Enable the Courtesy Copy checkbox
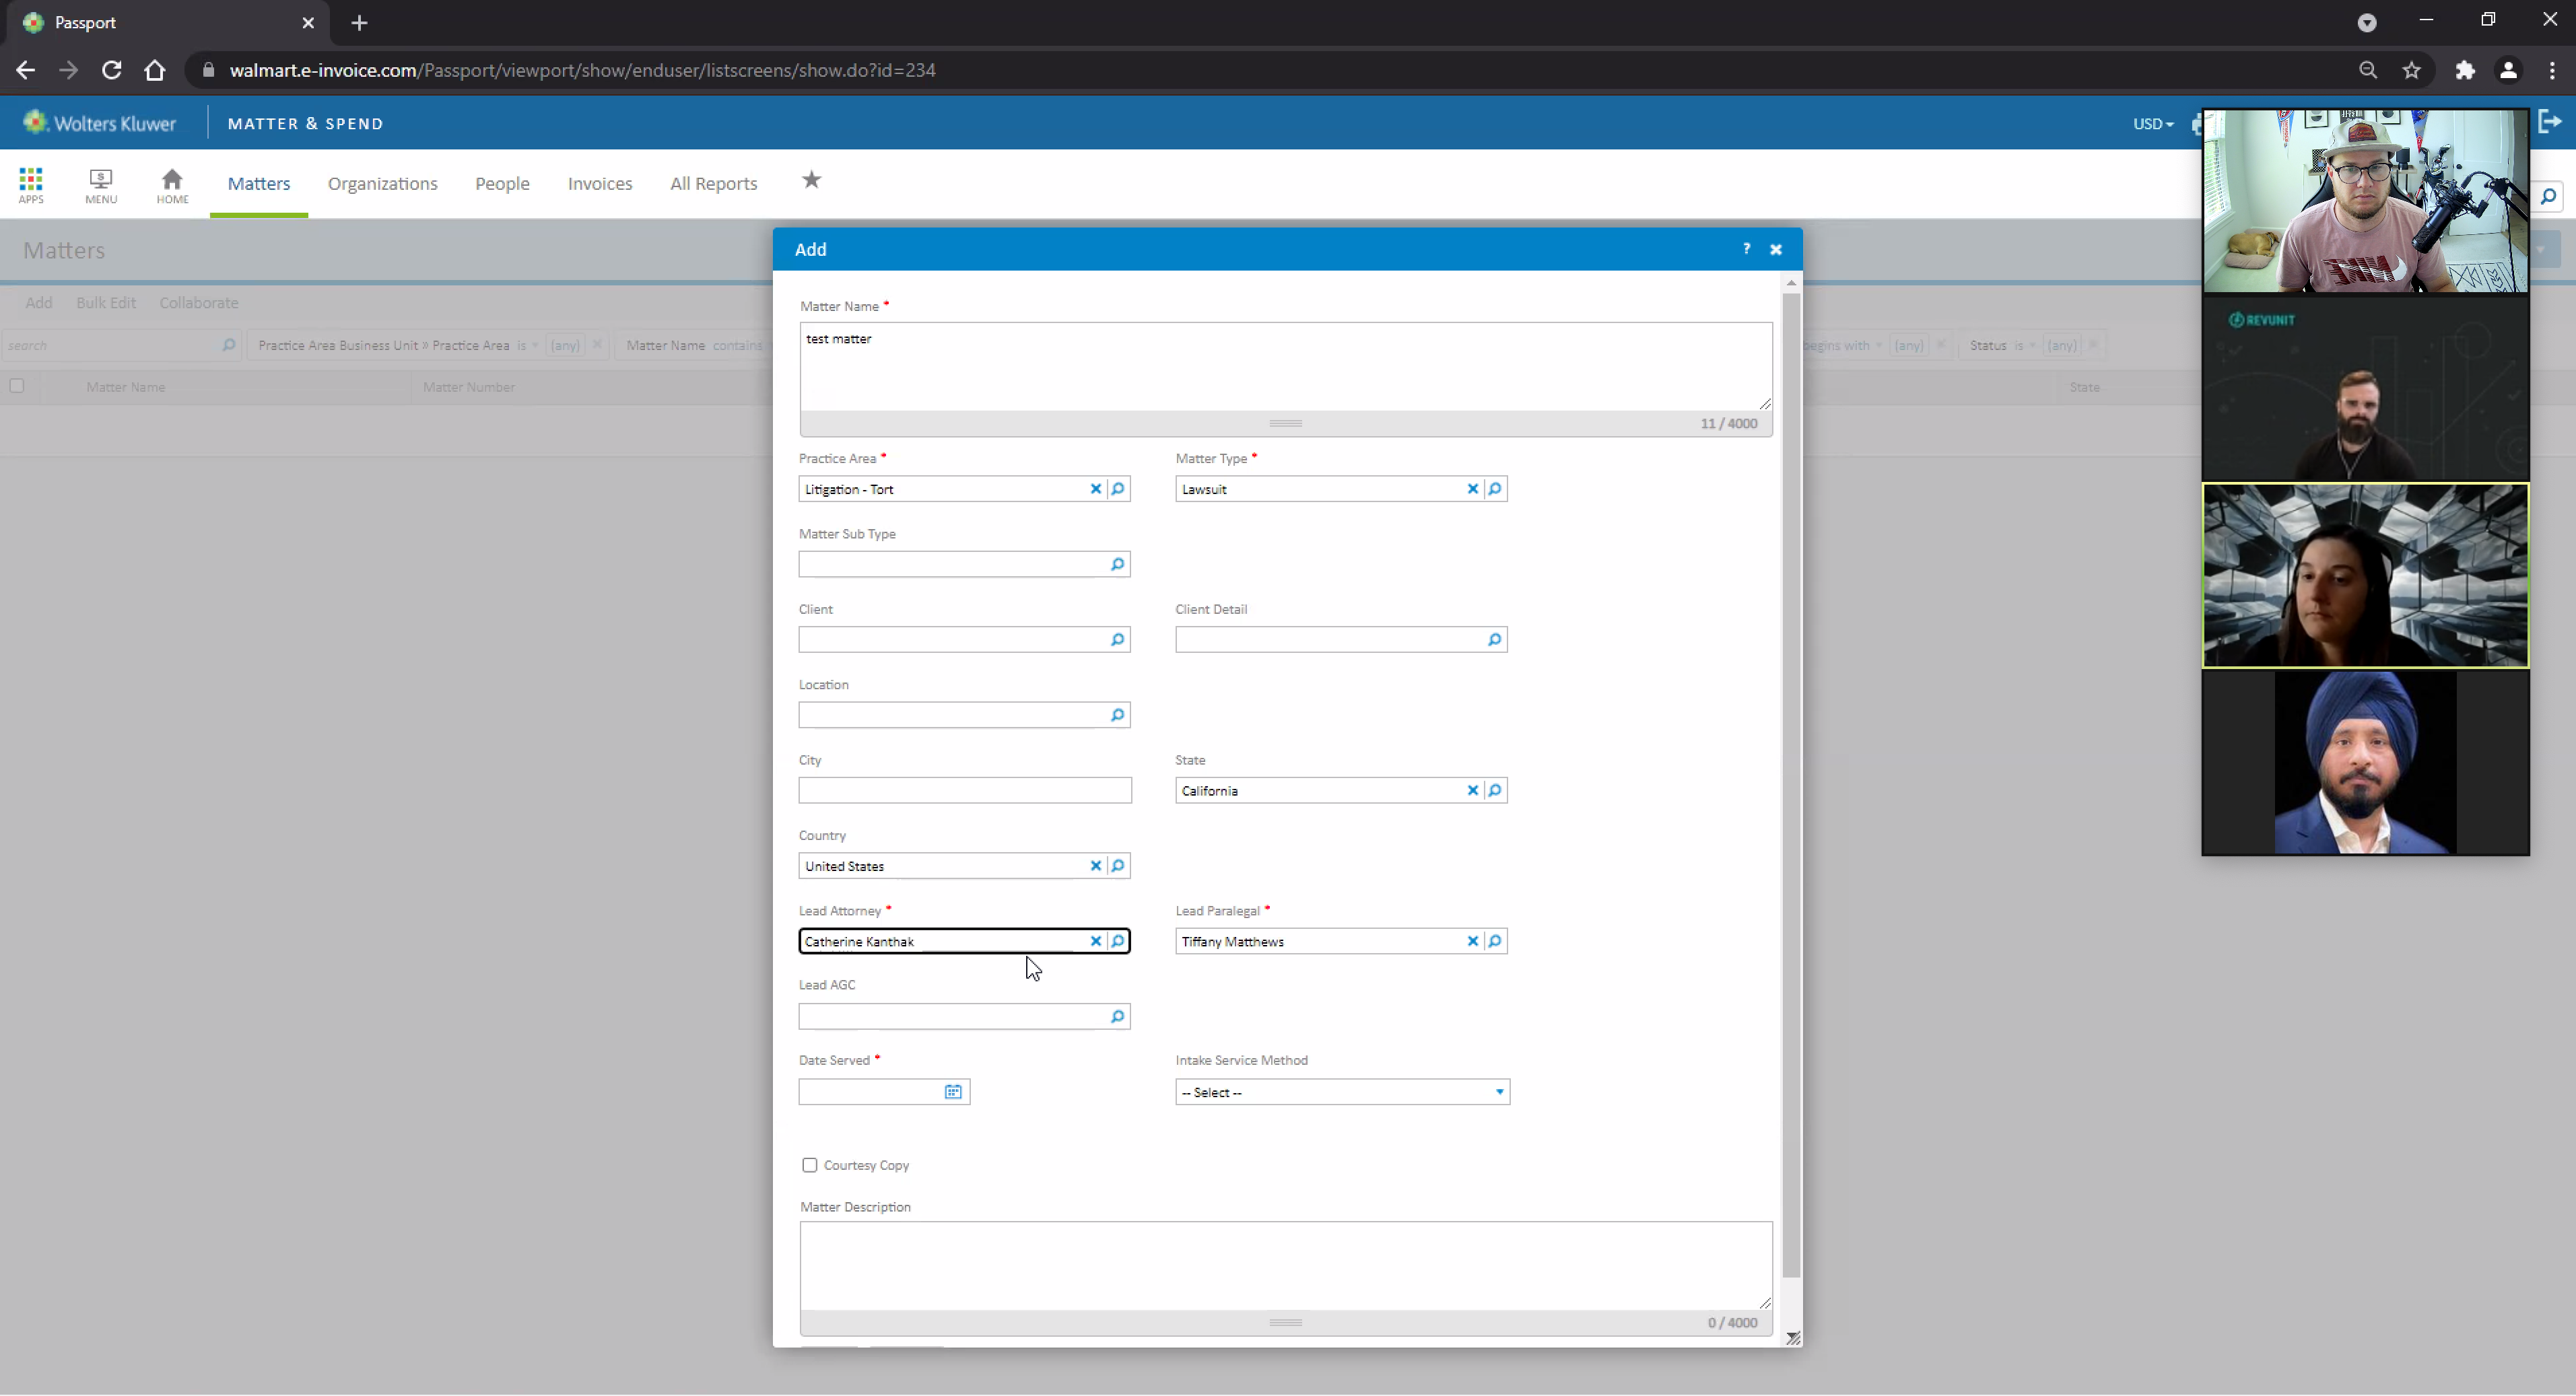2576x1396 pixels. 810,1165
